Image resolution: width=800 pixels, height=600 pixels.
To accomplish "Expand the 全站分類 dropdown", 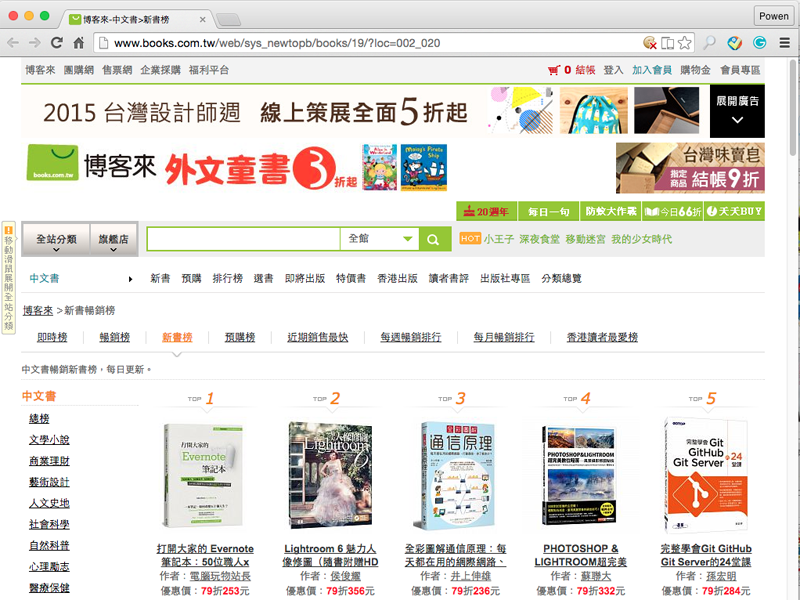I will [x=56, y=240].
